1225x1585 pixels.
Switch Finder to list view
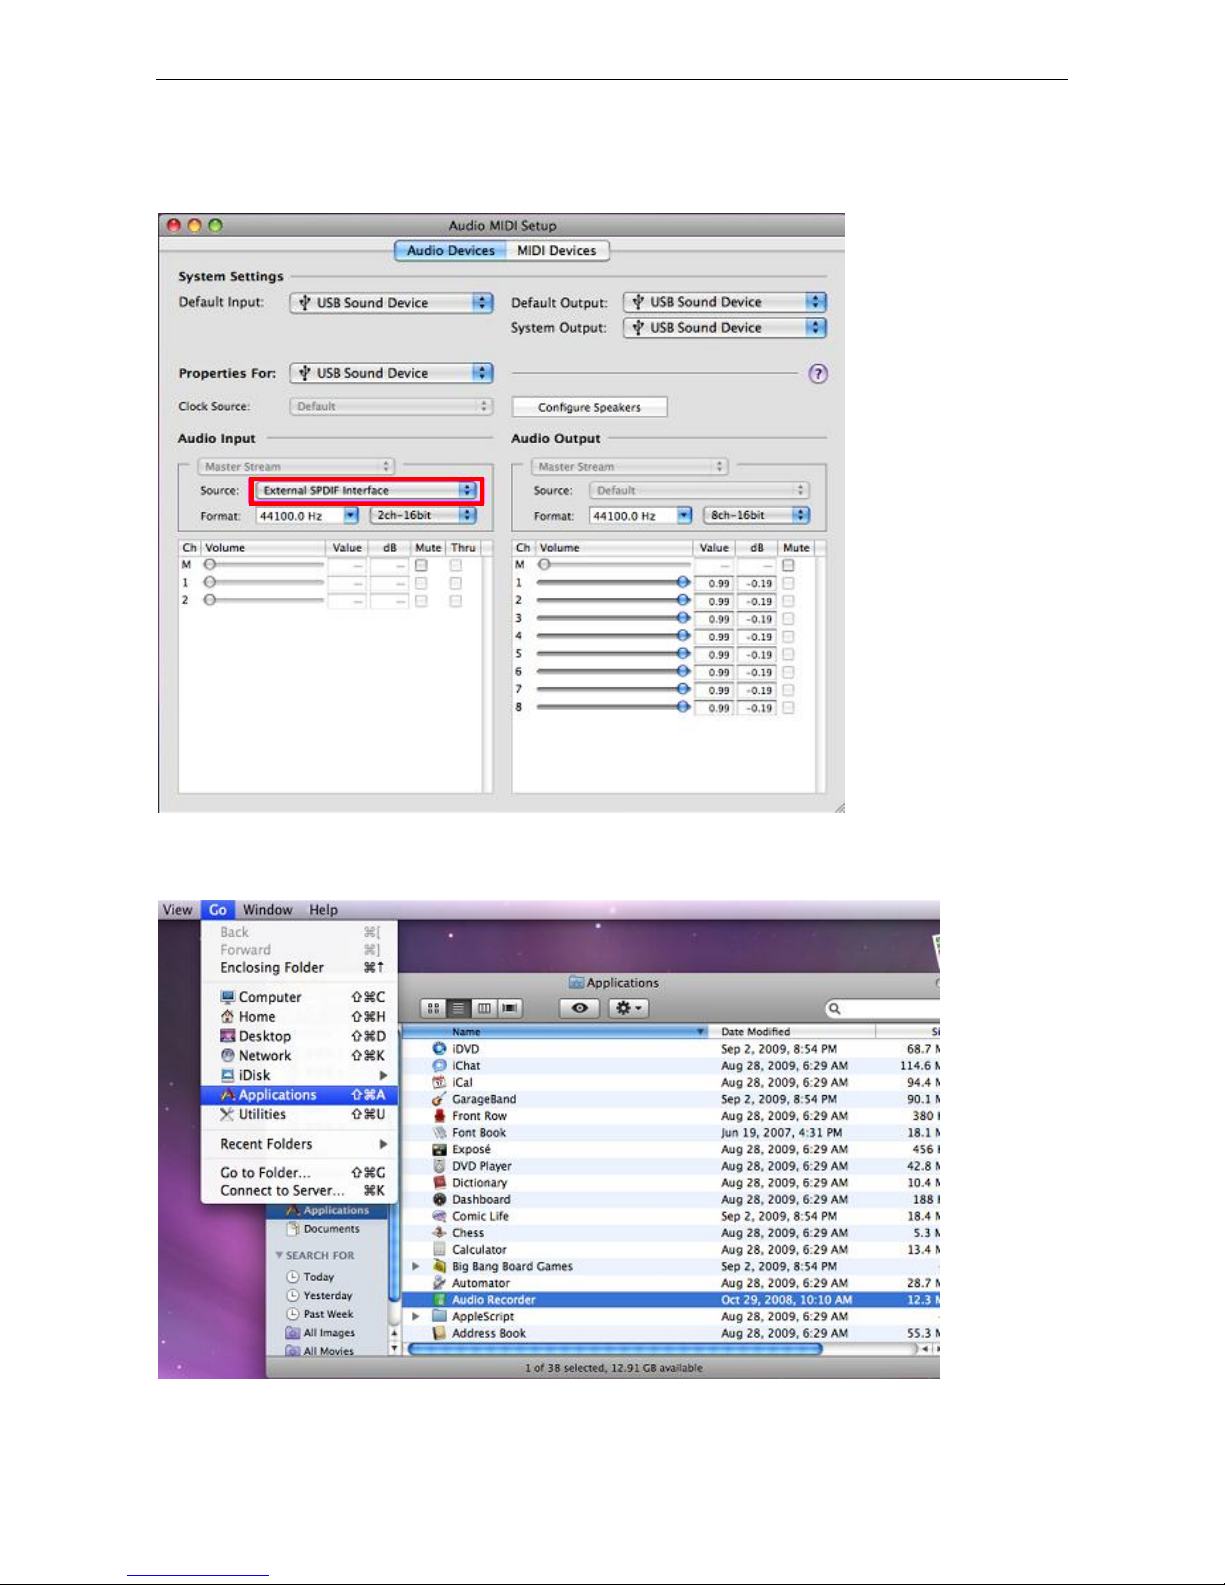[459, 1009]
